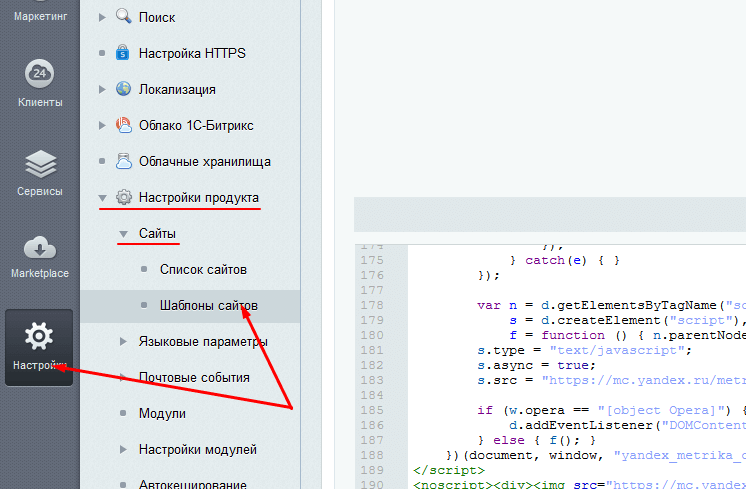The height and width of the screenshot is (489, 746).
Task: Click the Языковые параметры label
Action: 203,342
